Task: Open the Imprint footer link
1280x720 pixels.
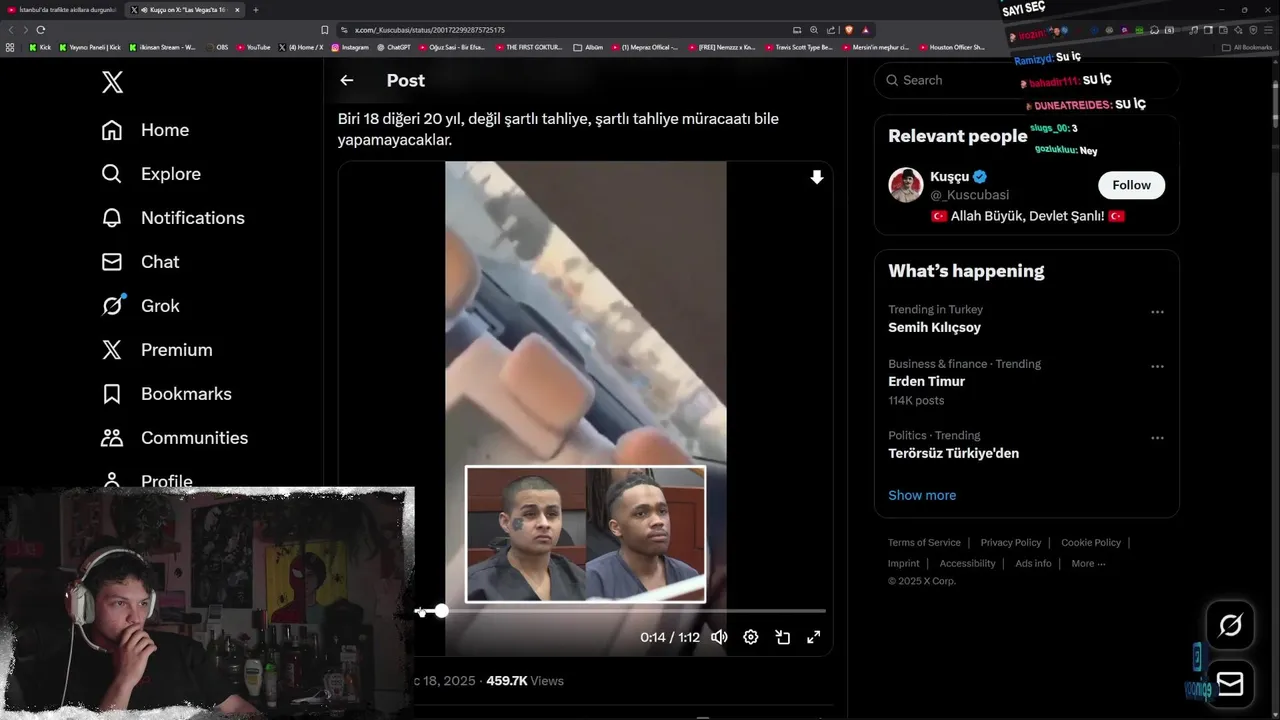Action: (904, 564)
